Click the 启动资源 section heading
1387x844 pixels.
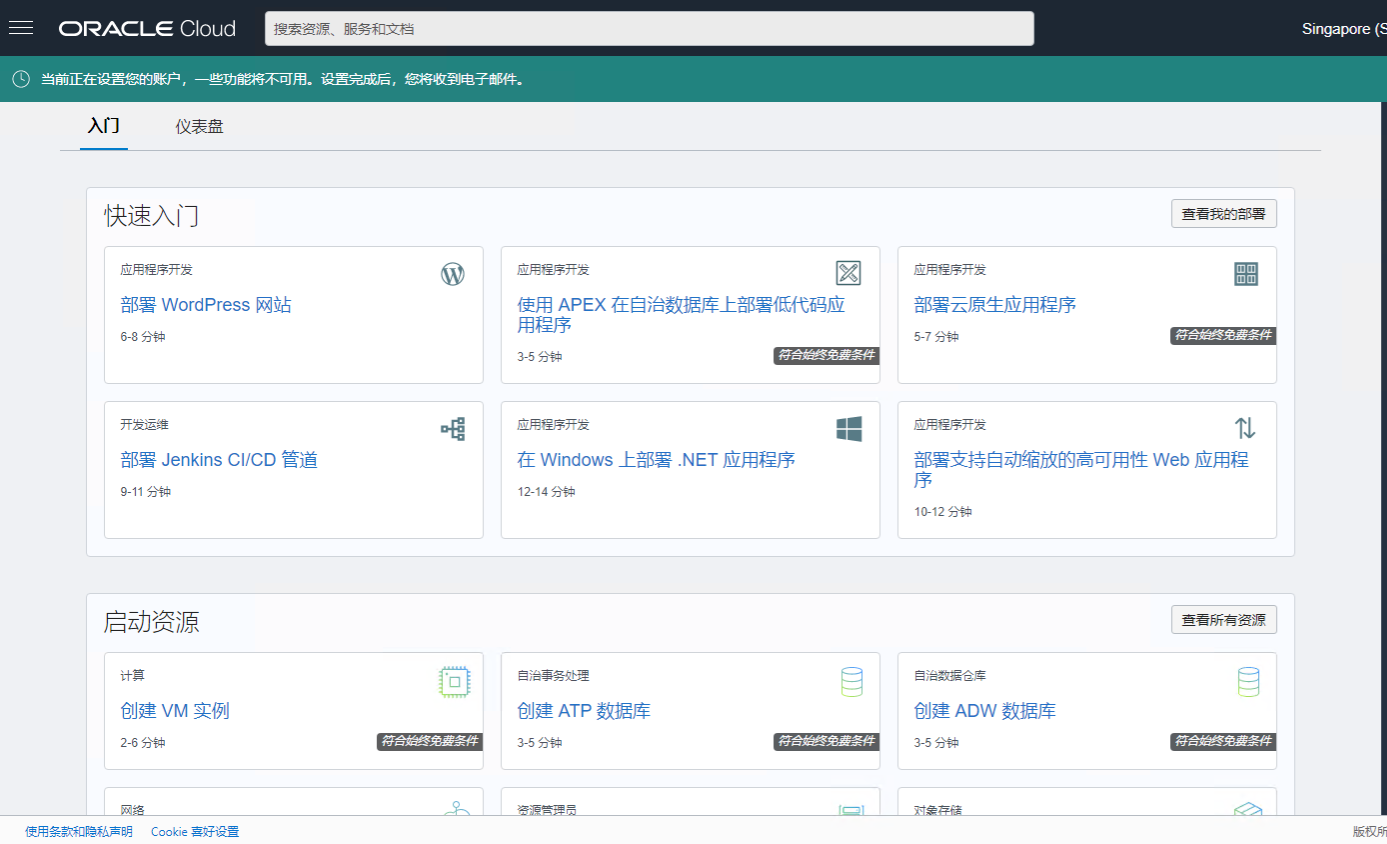tap(152, 622)
